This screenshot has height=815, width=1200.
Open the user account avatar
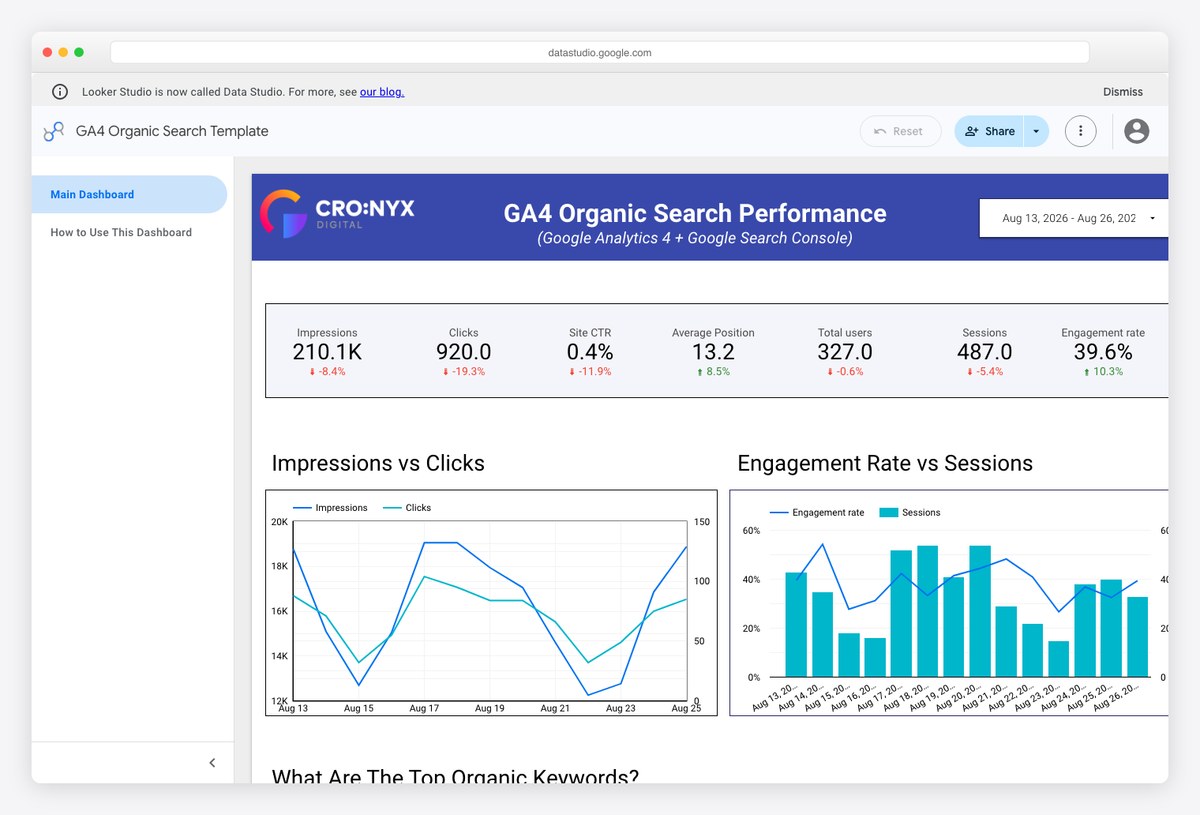[x=1136, y=131]
